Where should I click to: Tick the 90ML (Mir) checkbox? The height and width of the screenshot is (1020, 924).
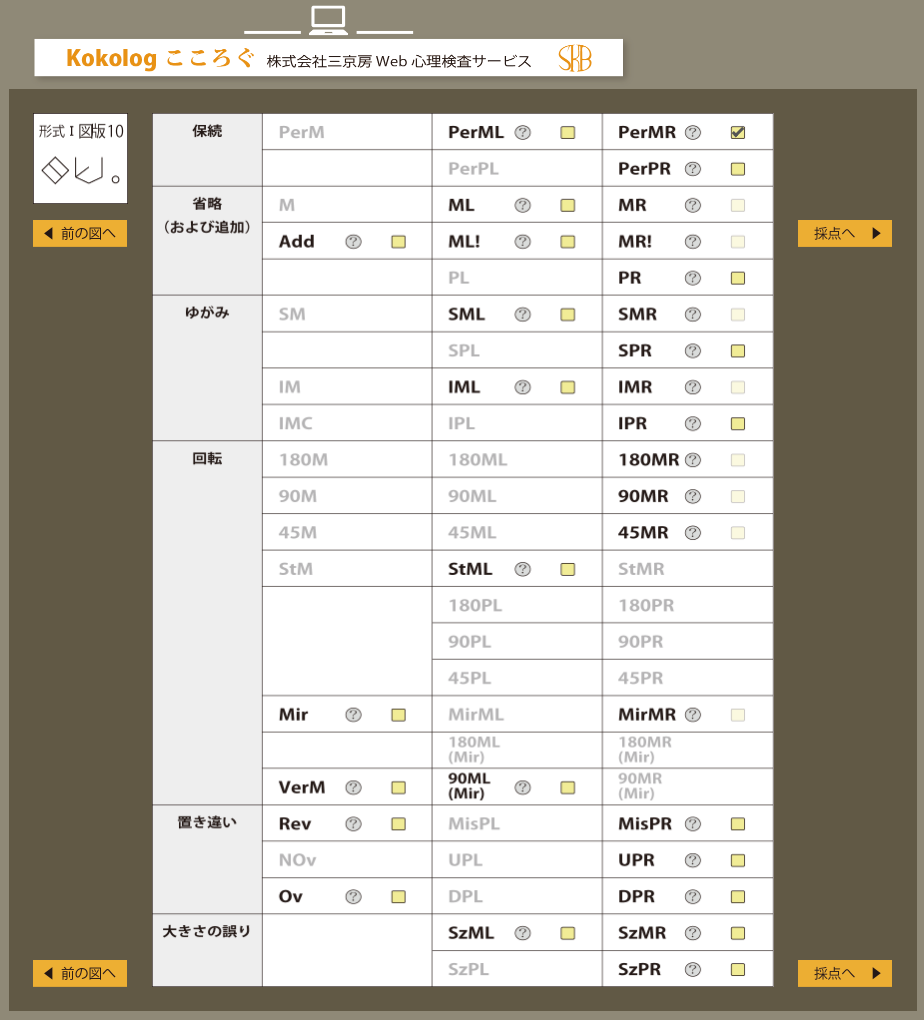[568, 788]
